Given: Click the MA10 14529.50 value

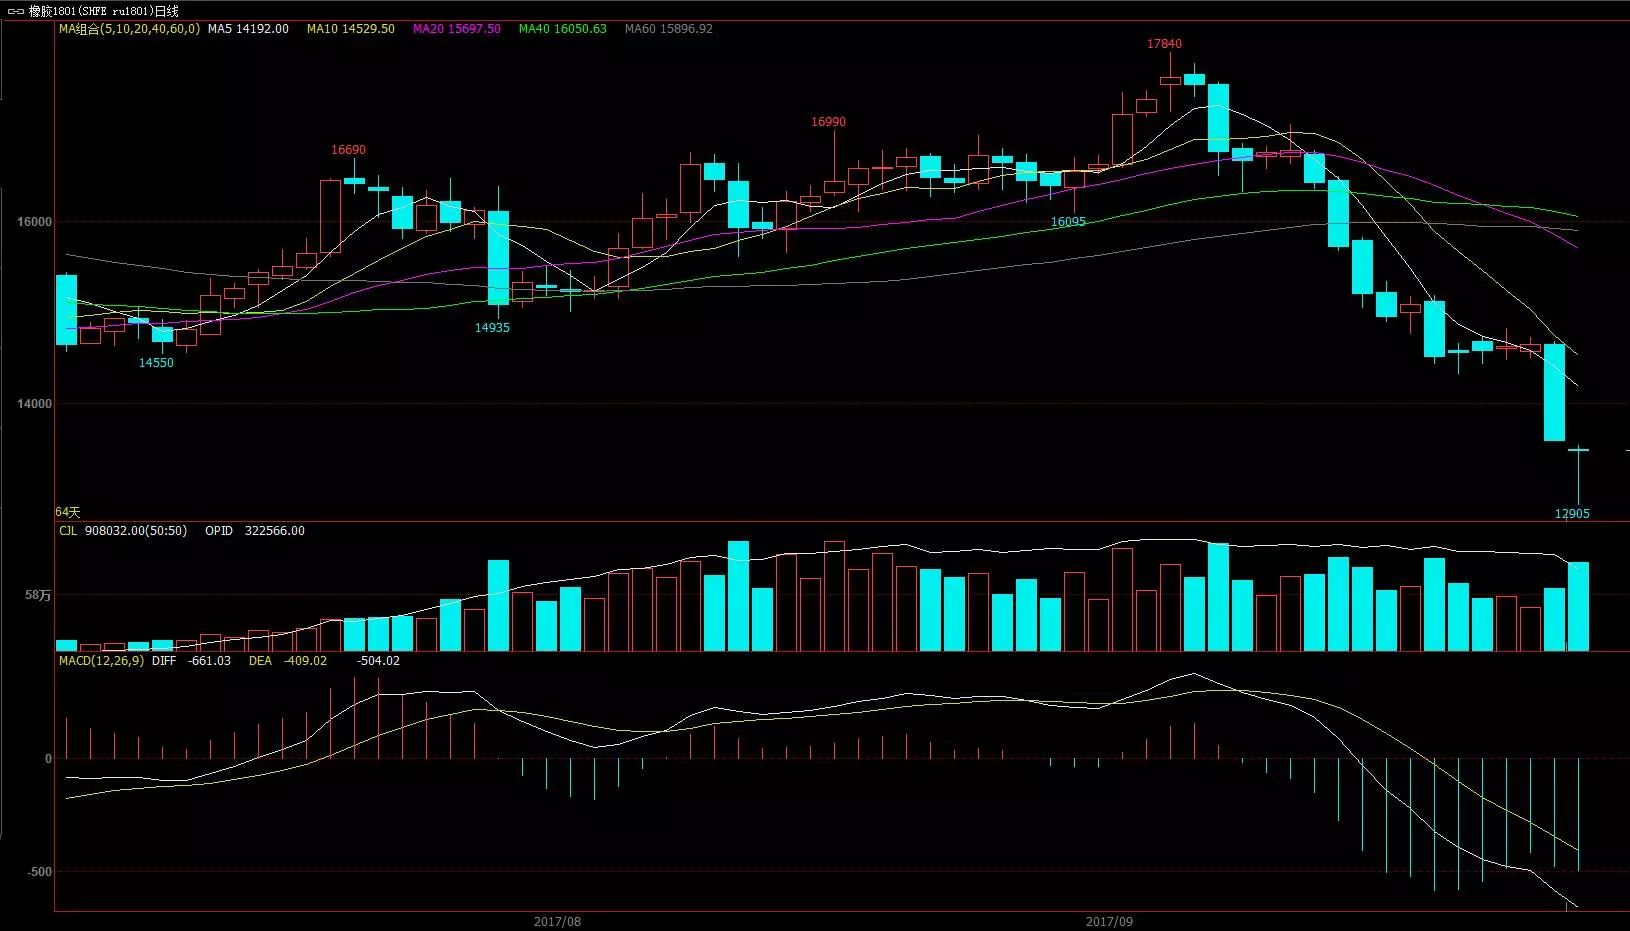Looking at the screenshot, I should pos(350,29).
